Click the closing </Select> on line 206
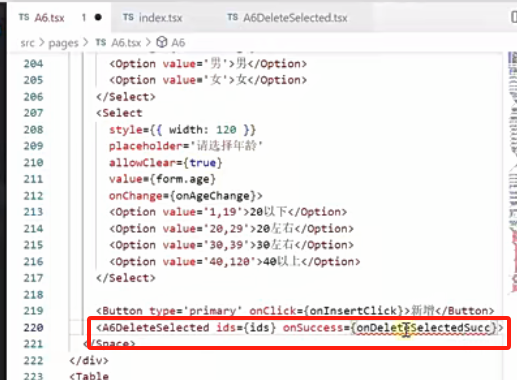The height and width of the screenshot is (380, 517). (x=126, y=97)
